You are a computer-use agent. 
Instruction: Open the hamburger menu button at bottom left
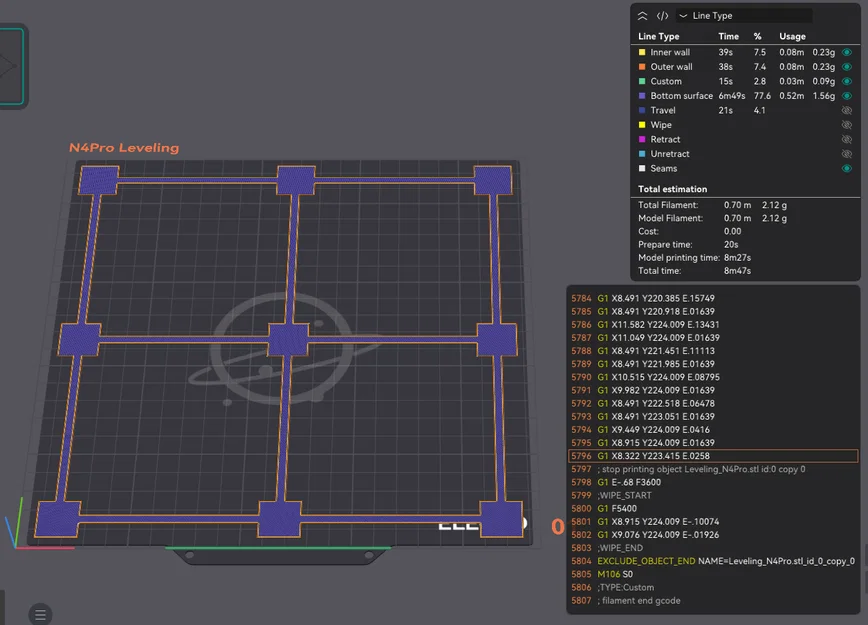[x=40, y=614]
